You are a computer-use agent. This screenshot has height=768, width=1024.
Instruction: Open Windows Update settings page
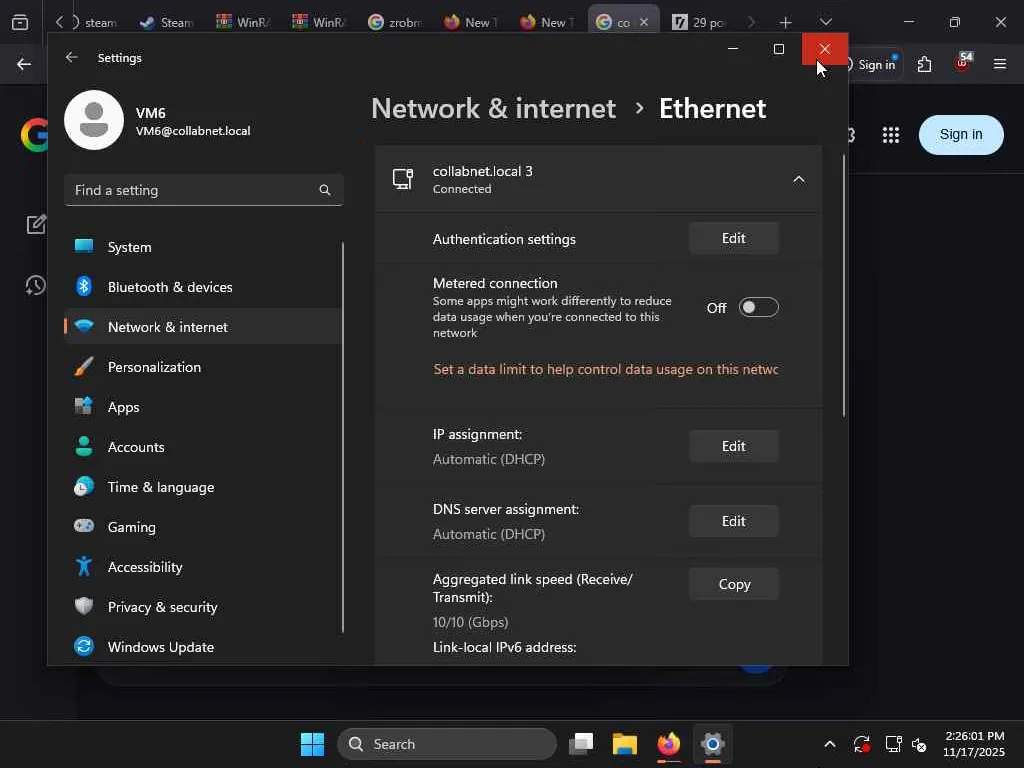coord(160,647)
